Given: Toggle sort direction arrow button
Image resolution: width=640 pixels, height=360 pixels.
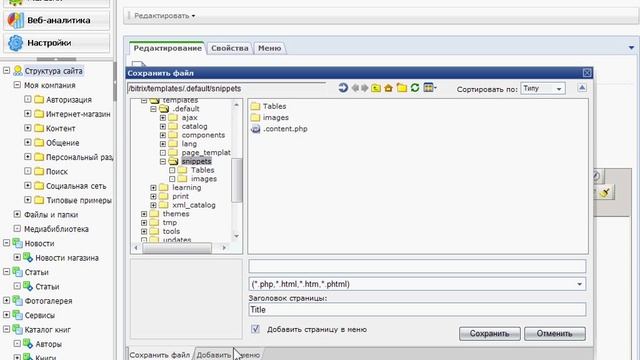Looking at the screenshot, I should (x=582, y=88).
